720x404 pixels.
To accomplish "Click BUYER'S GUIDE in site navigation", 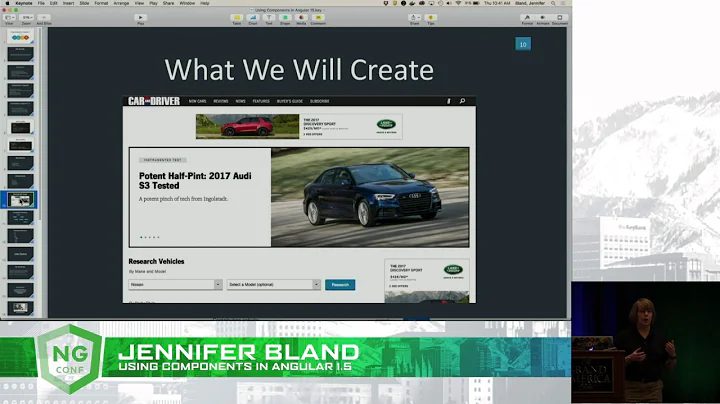I will tap(290, 101).
